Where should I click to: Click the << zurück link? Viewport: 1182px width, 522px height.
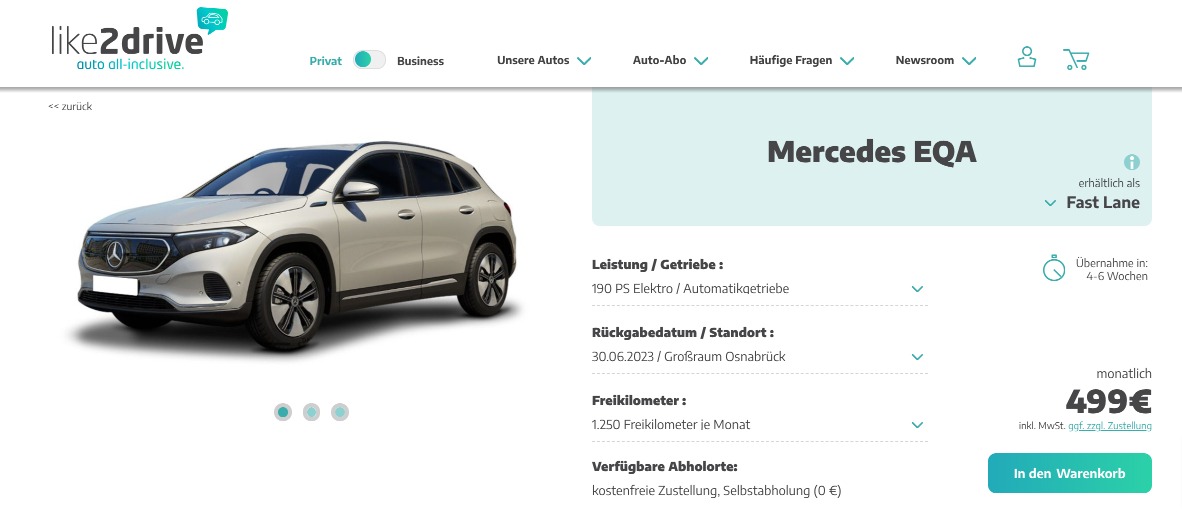[x=70, y=106]
